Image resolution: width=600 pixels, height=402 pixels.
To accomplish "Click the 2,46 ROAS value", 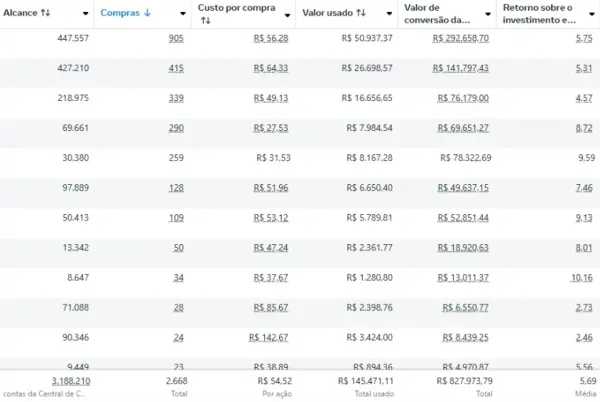I will pos(584,338).
